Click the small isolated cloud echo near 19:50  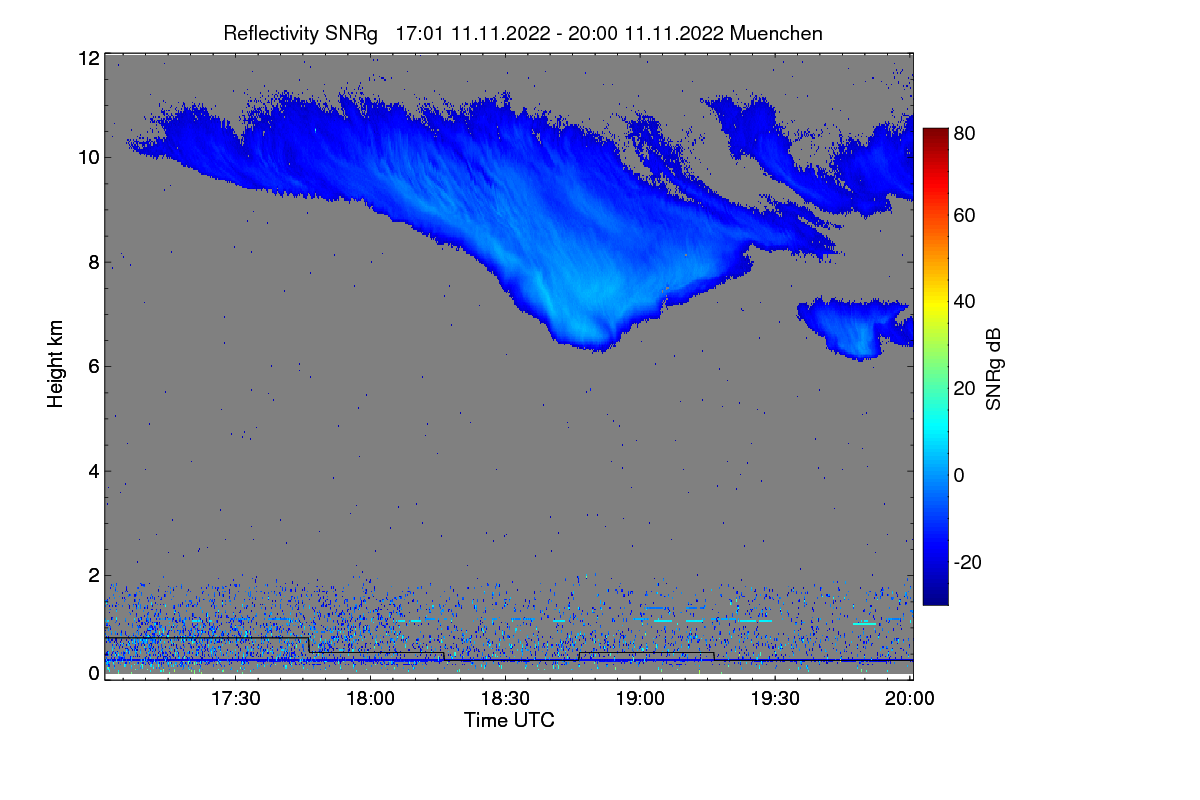point(855,326)
